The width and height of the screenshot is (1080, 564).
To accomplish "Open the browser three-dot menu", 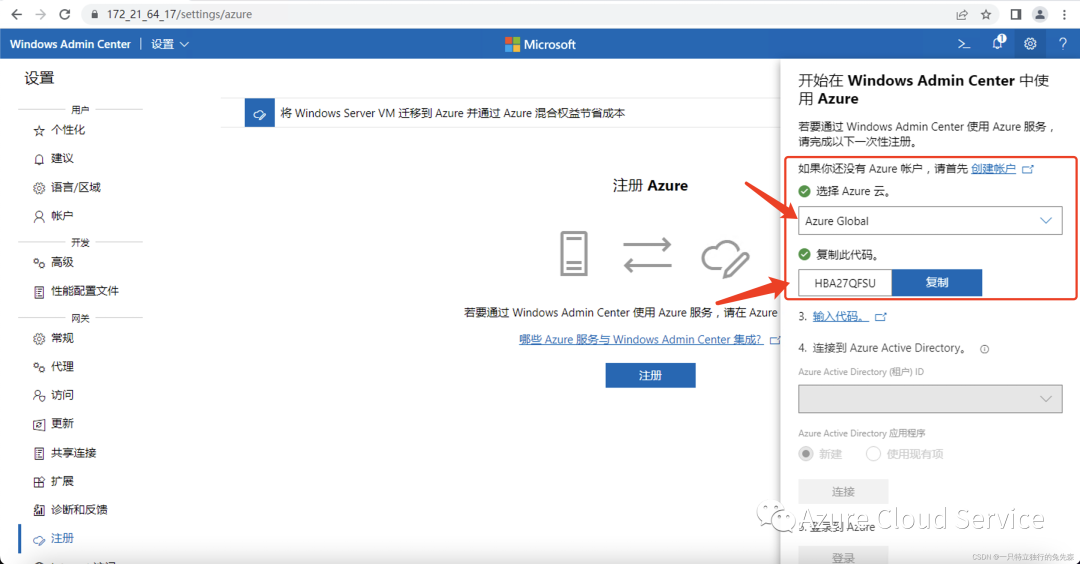I will [1064, 14].
